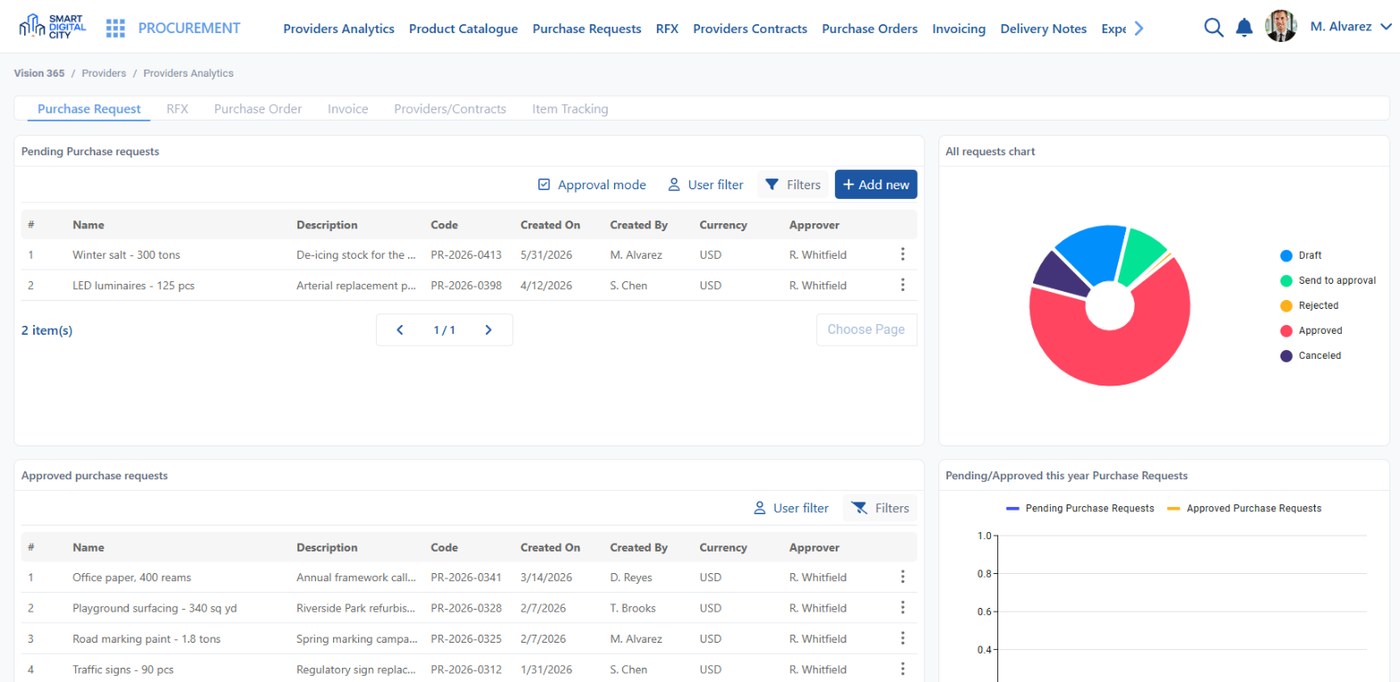Go to the next page of pending requests
This screenshot has width=1400, height=682.
coord(488,330)
